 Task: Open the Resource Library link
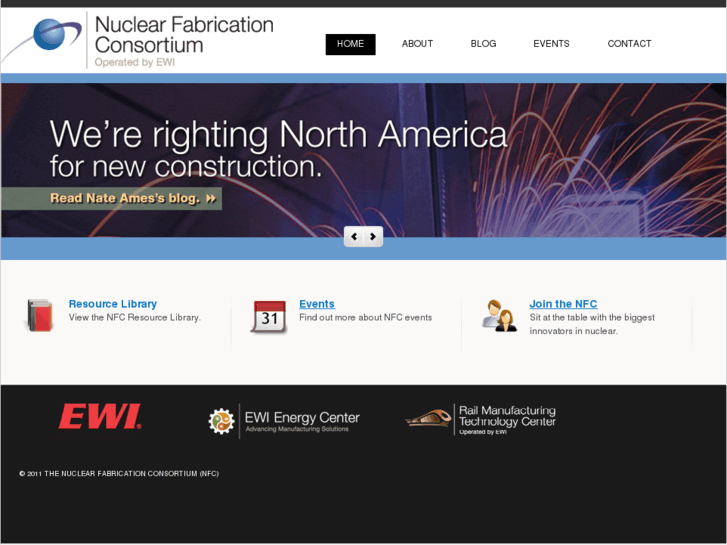point(113,304)
